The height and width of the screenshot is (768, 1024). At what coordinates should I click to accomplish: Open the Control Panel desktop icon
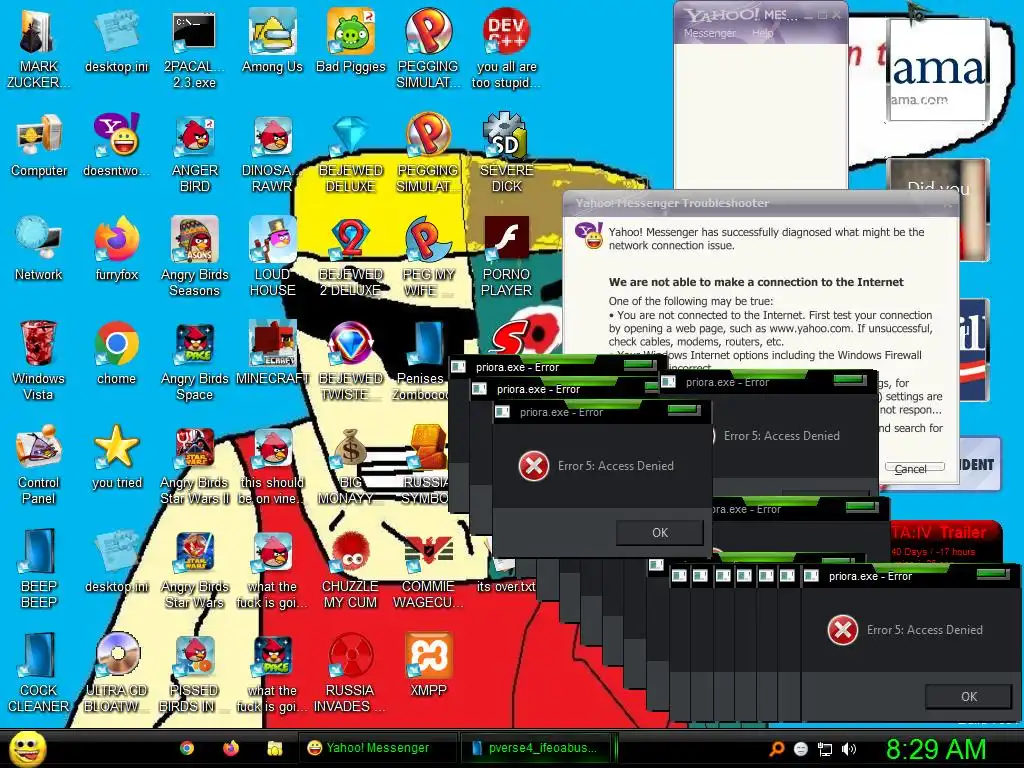coord(39,464)
